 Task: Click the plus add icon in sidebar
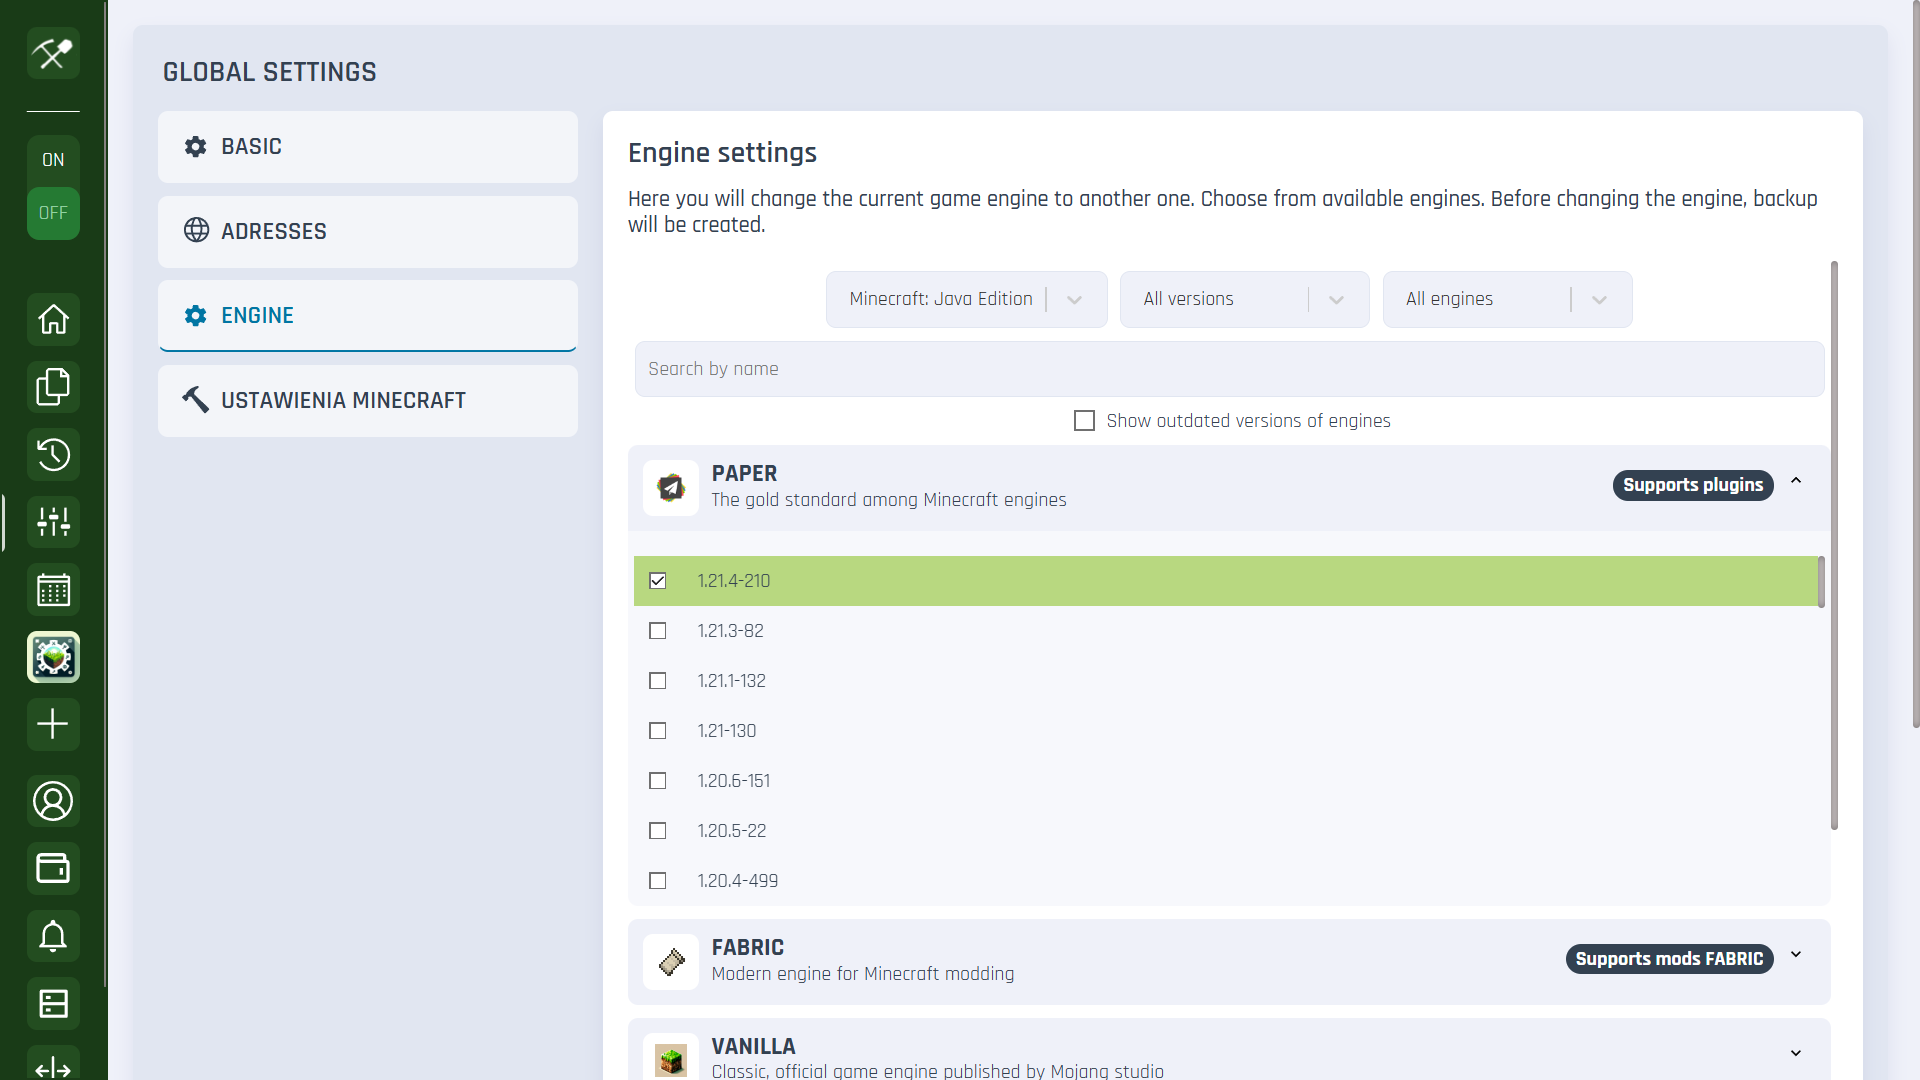coord(53,724)
